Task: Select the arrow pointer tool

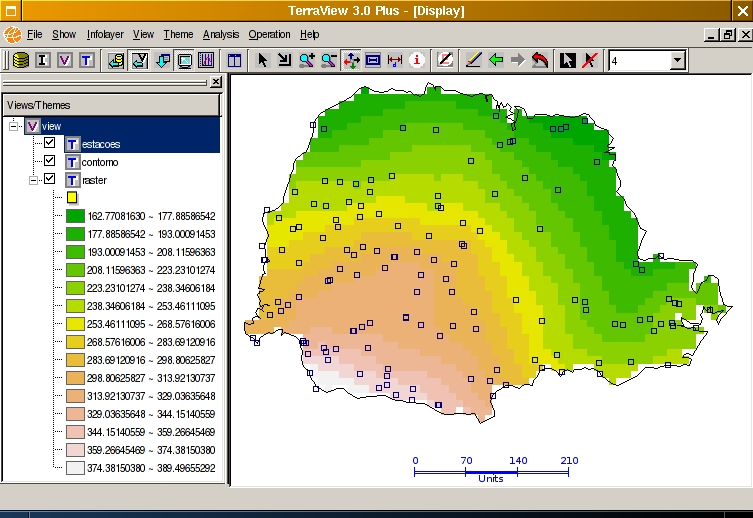Action: click(x=263, y=60)
